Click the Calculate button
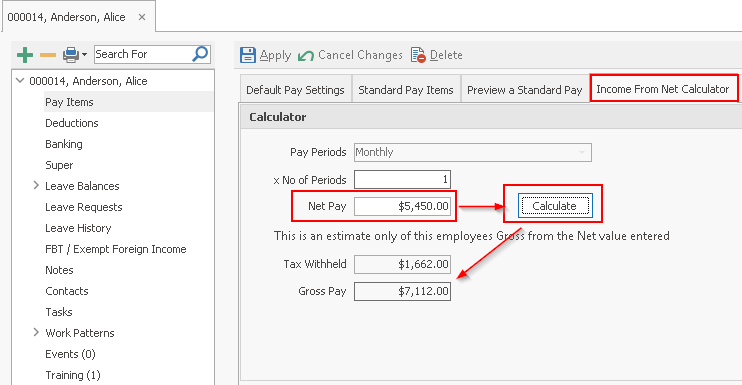Viewport: 742px width, 385px height. click(x=555, y=206)
